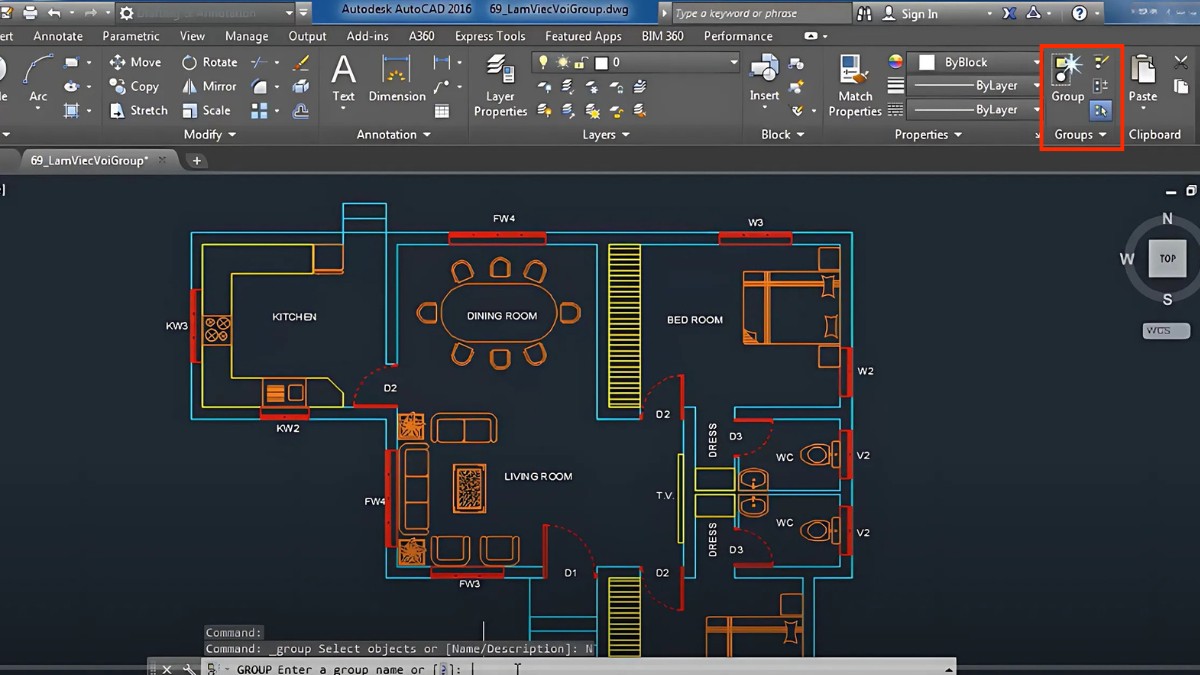Click the Trim tool icon

point(259,62)
